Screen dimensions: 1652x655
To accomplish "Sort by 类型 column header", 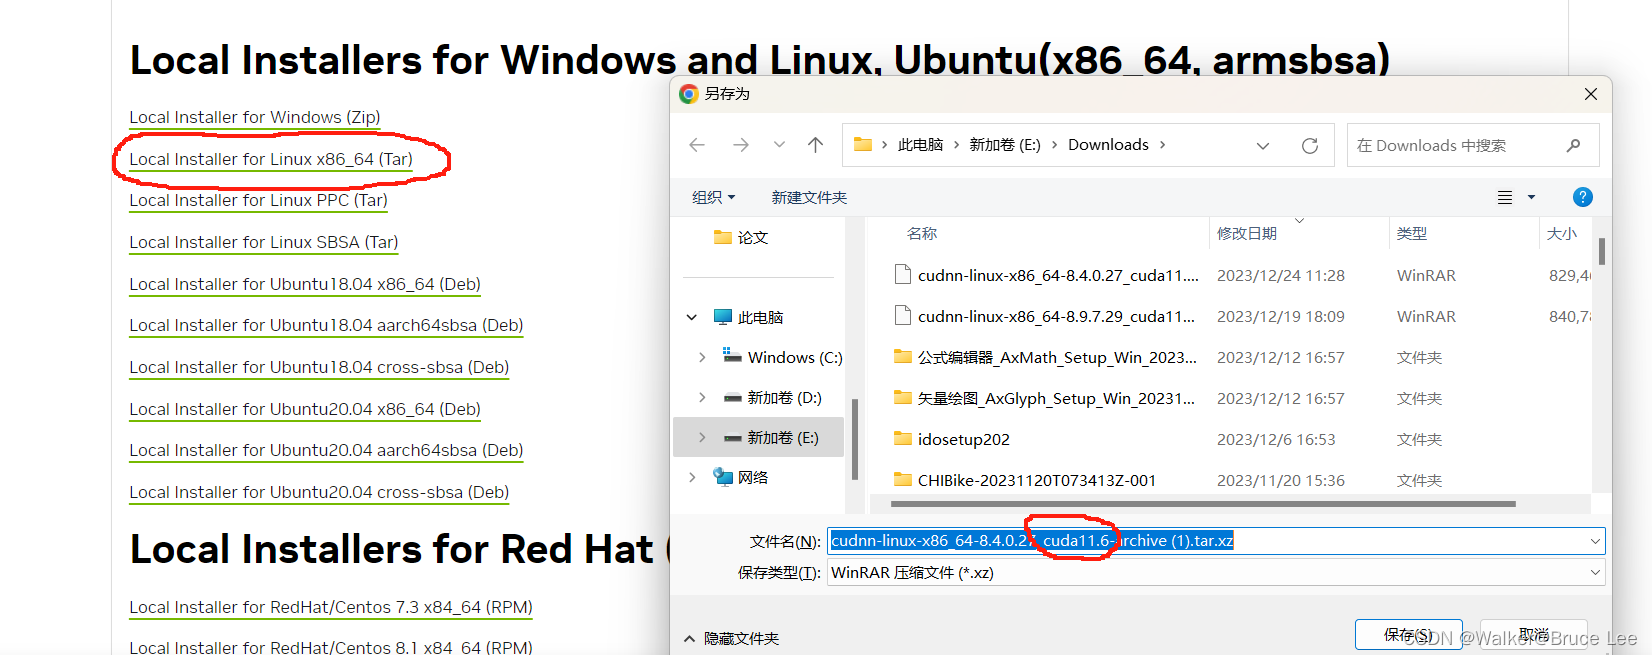I will pos(1412,233).
